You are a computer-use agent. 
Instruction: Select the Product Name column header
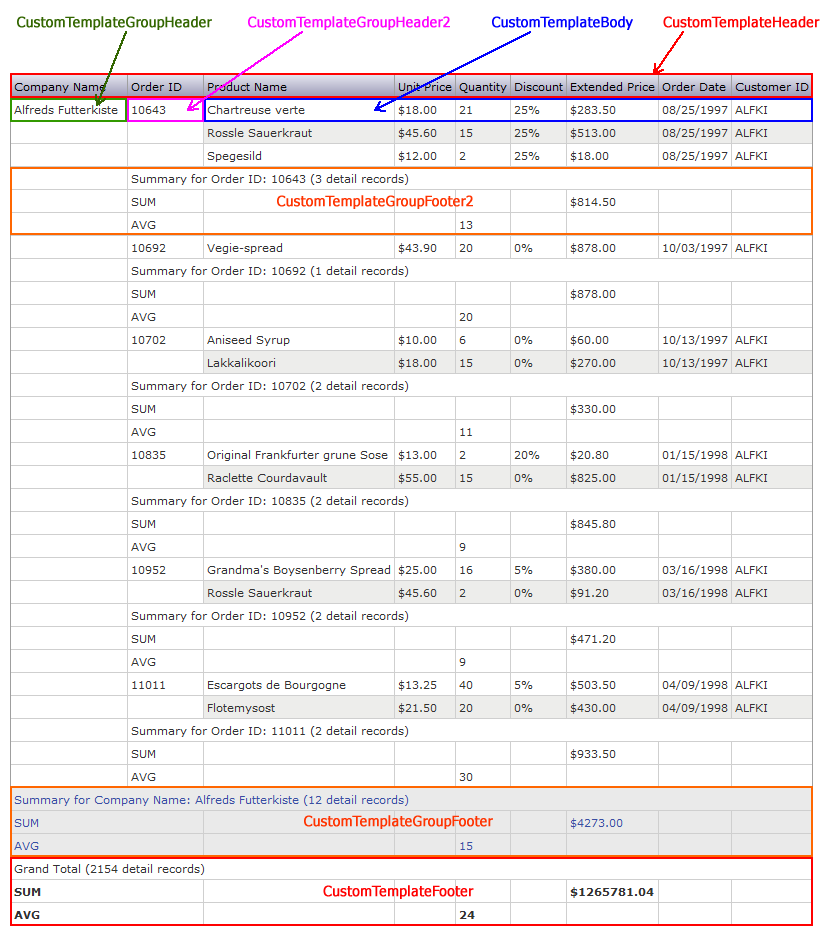click(x=247, y=87)
